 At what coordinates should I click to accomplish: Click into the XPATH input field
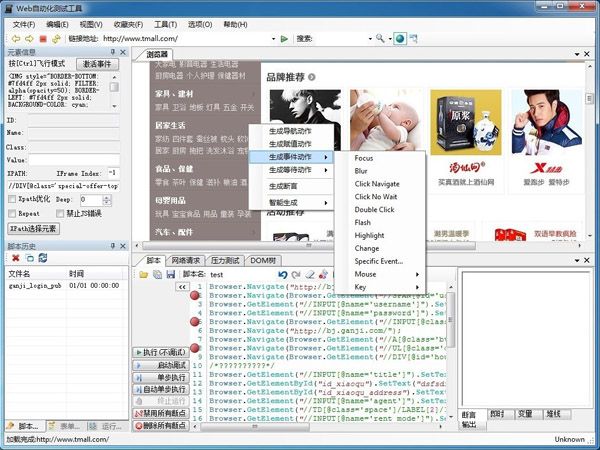click(63, 186)
